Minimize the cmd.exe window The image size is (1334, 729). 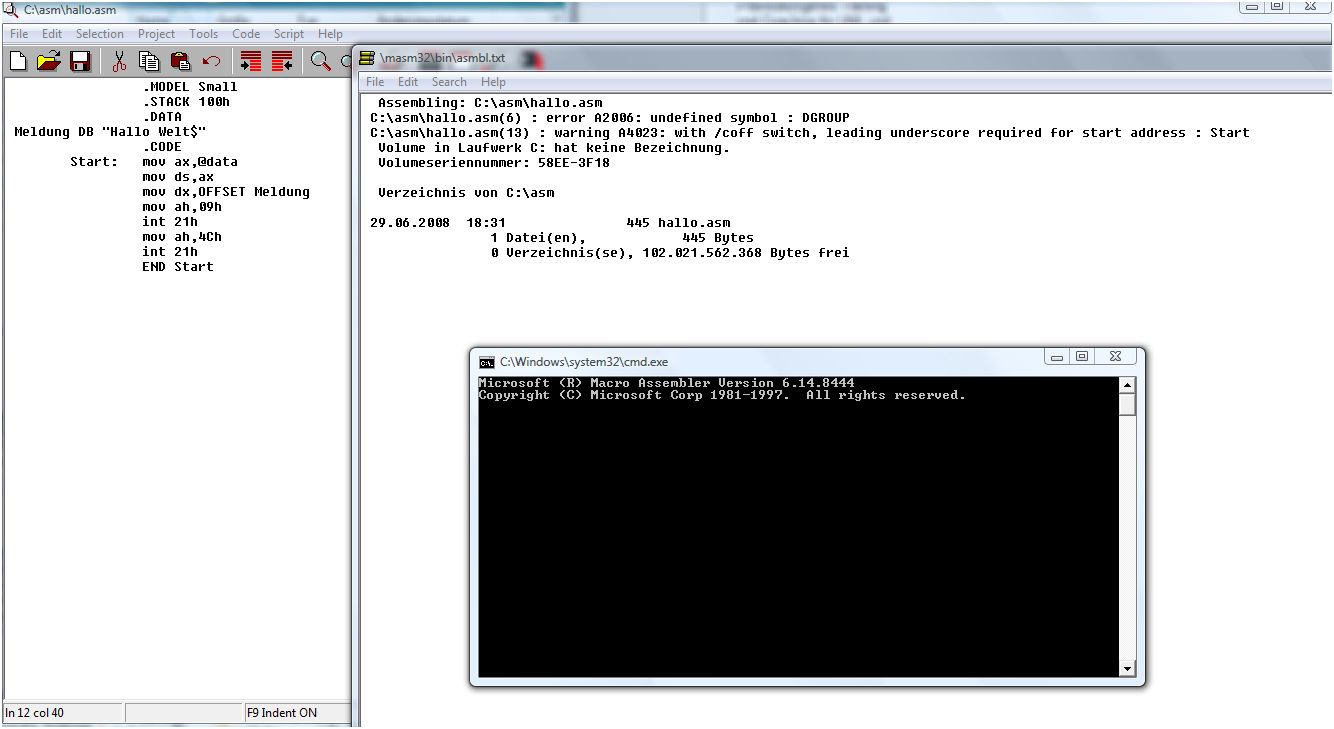(x=1057, y=356)
